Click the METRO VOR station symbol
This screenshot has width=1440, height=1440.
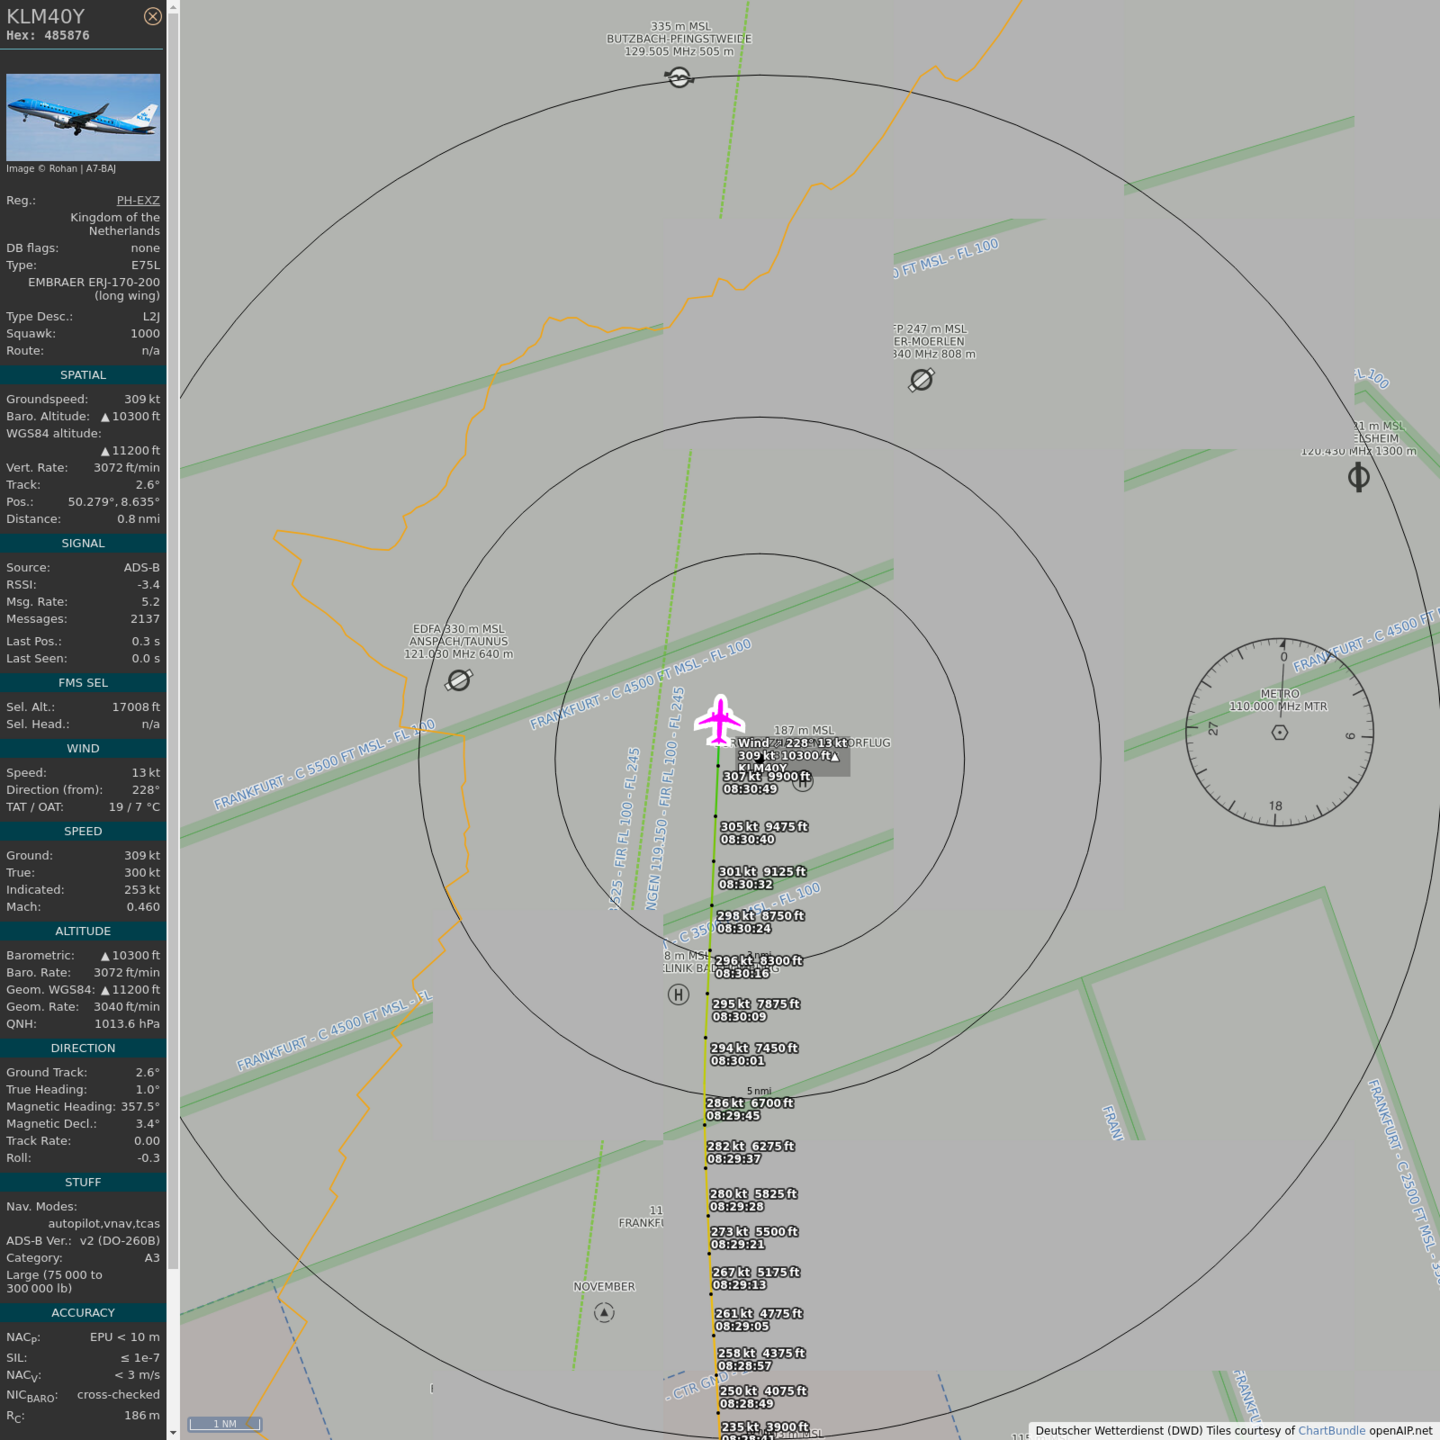click(x=1279, y=733)
